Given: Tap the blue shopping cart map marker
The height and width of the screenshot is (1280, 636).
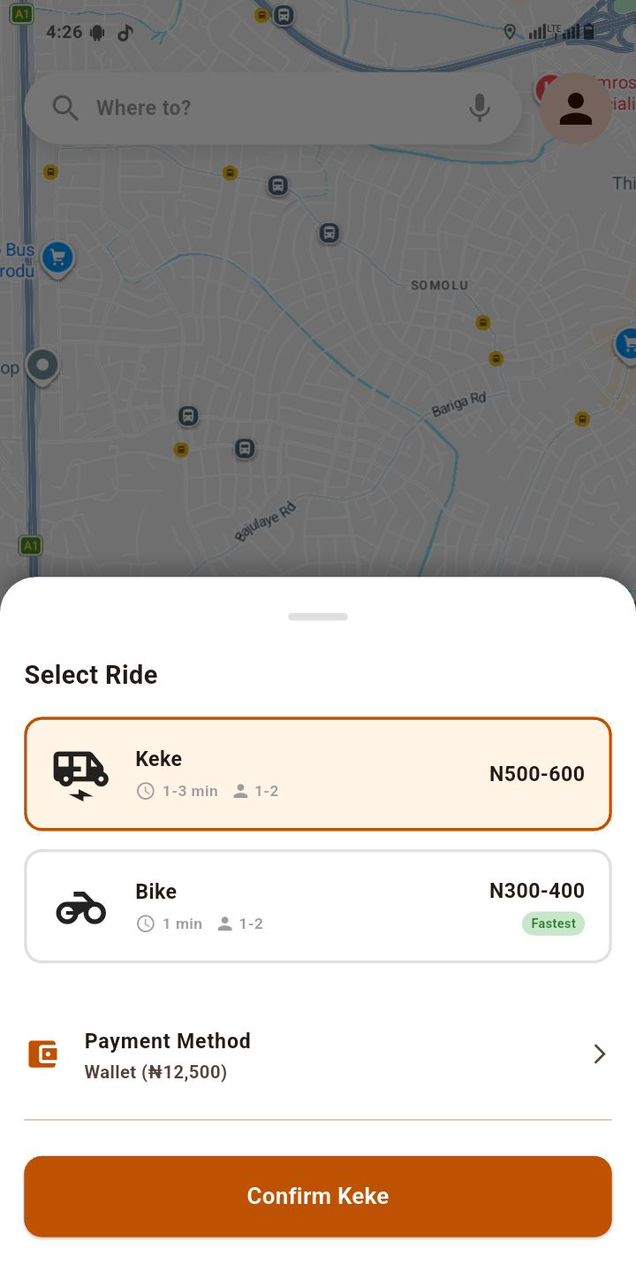Looking at the screenshot, I should tap(58, 258).
